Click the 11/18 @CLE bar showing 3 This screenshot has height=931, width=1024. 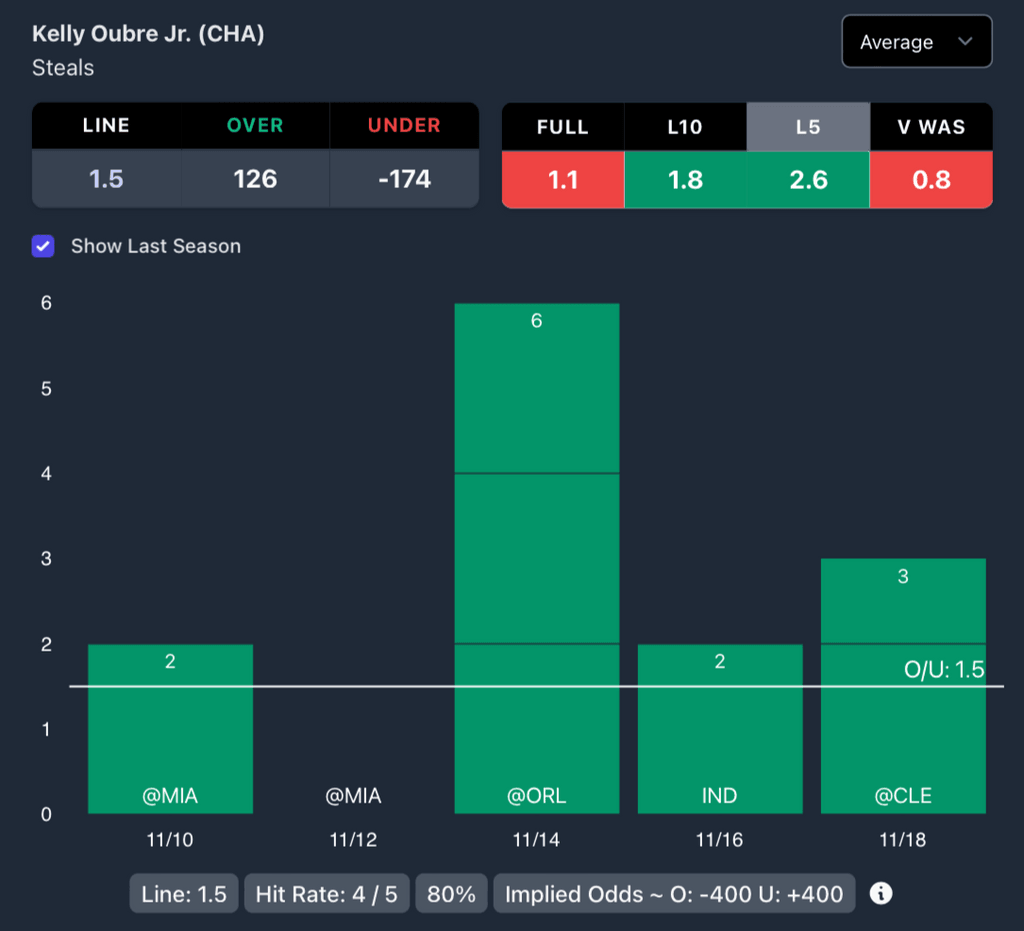pyautogui.click(x=903, y=686)
